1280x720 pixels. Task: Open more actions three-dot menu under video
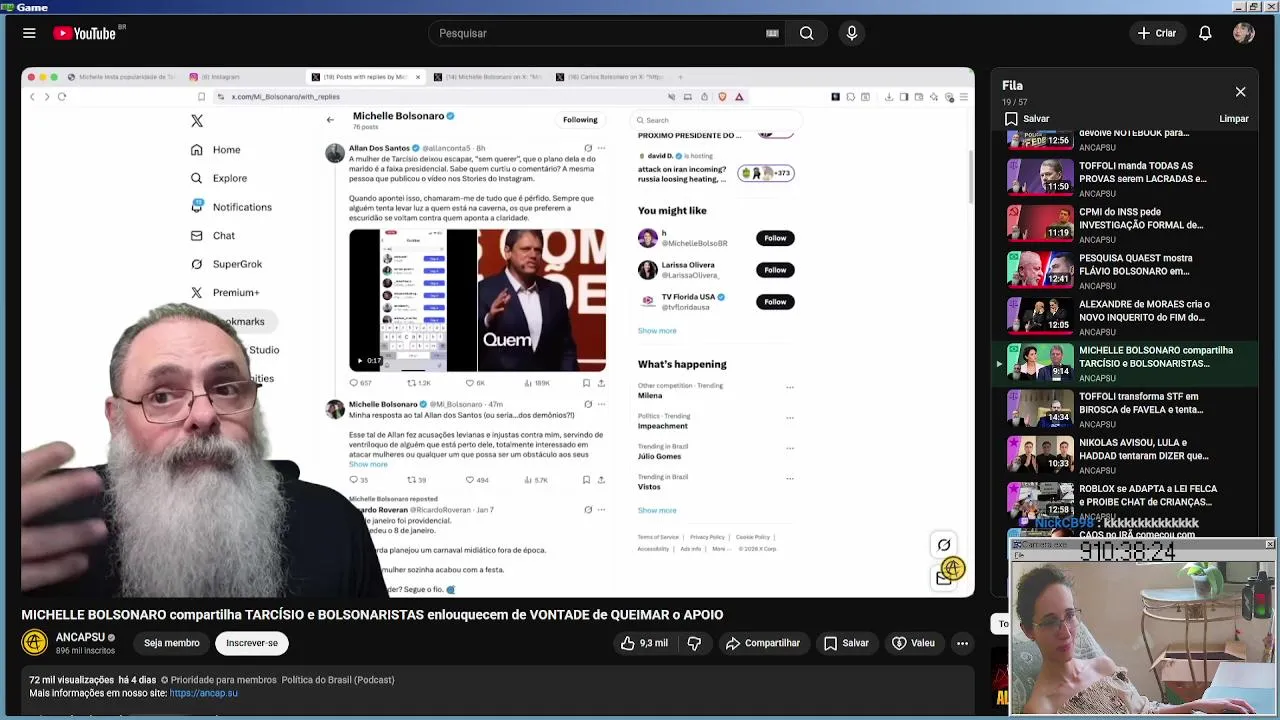pos(962,643)
